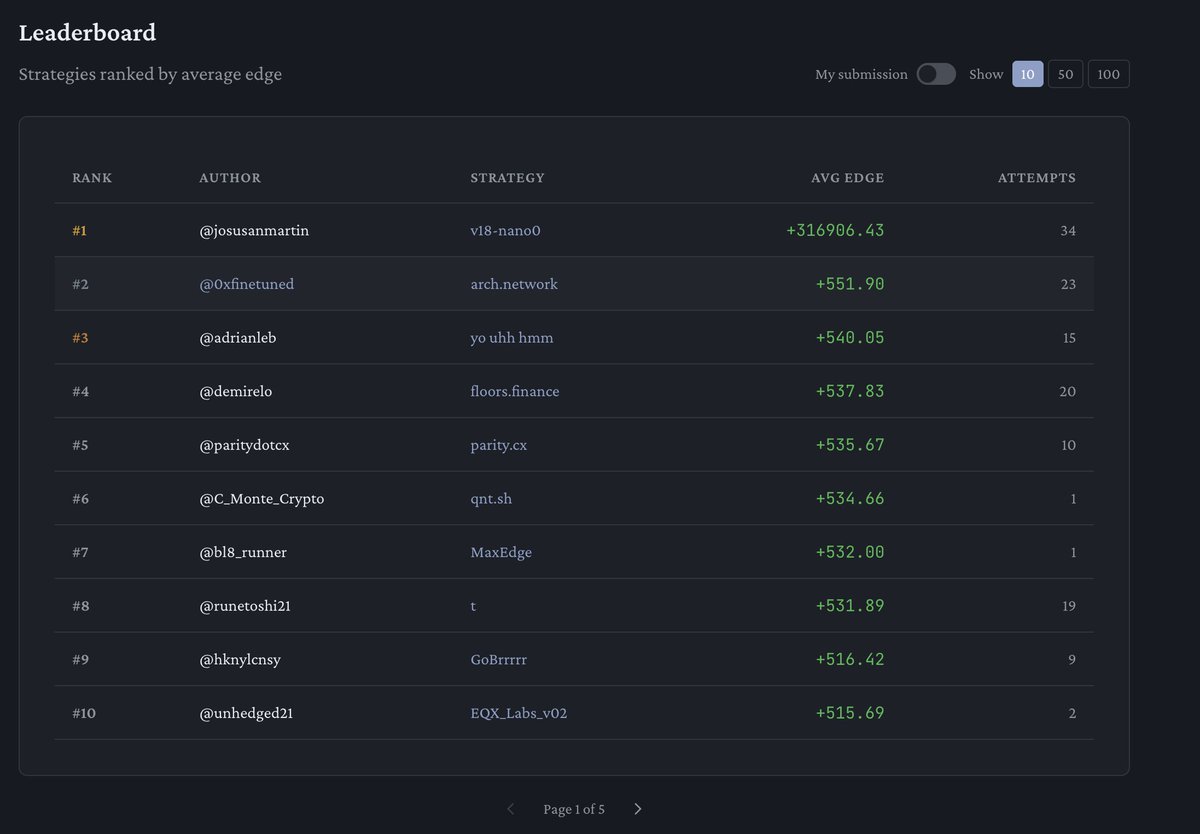Screen dimensions: 1200x834
Task: Click rank #1 cell
Action: tap(80, 231)
